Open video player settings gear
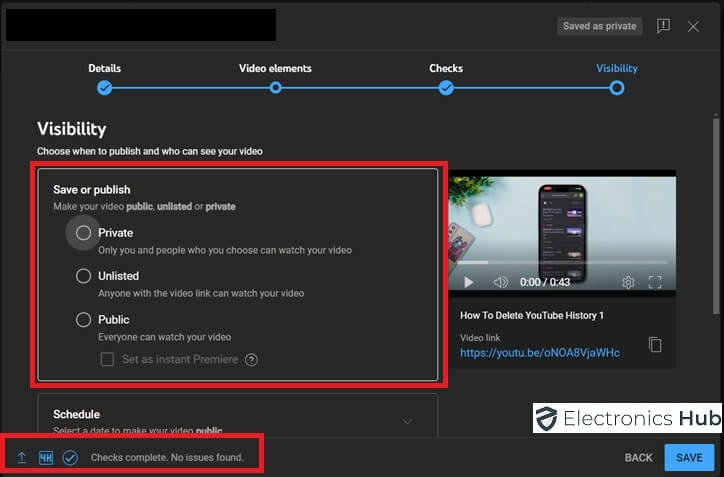724x477 pixels. (x=628, y=282)
